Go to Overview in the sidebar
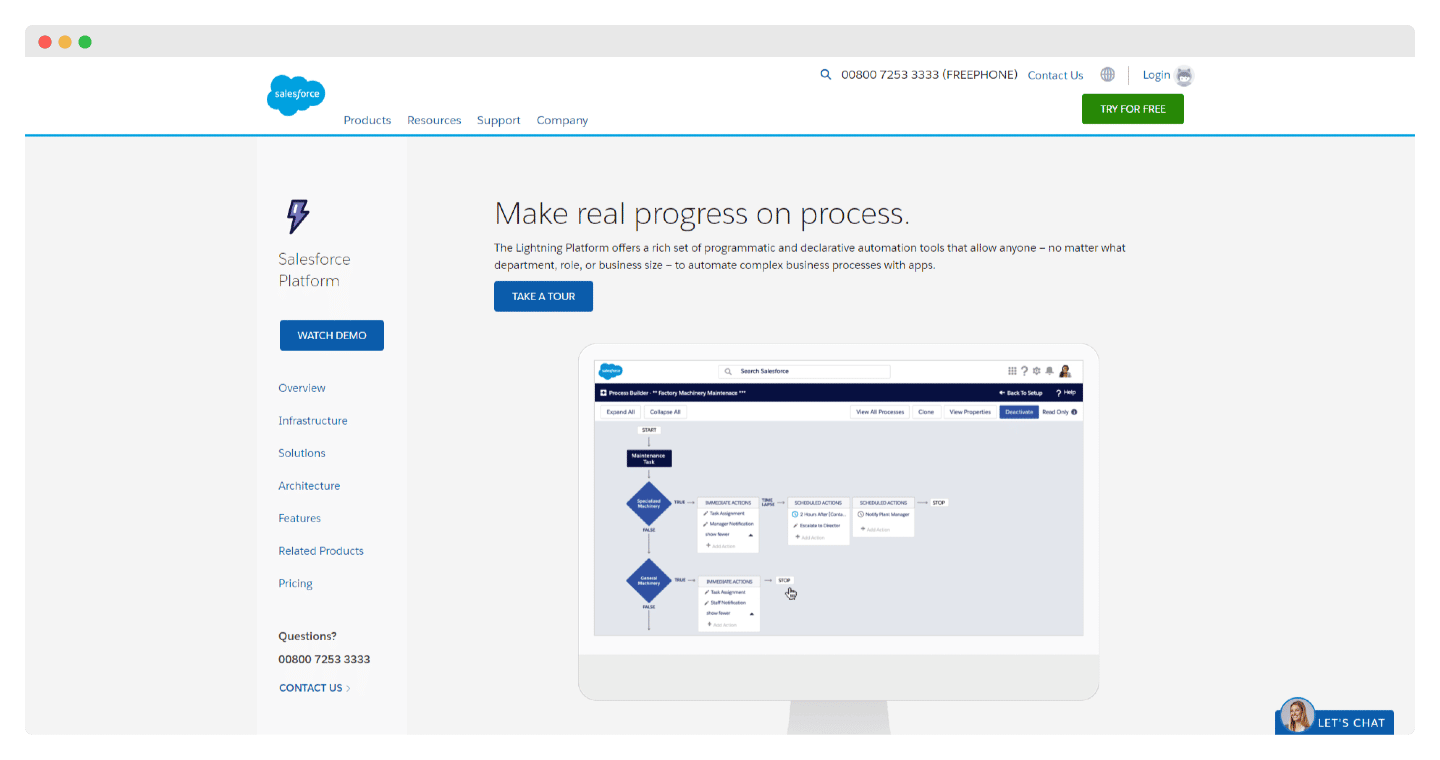Viewport: 1440px width, 760px height. [x=302, y=388]
